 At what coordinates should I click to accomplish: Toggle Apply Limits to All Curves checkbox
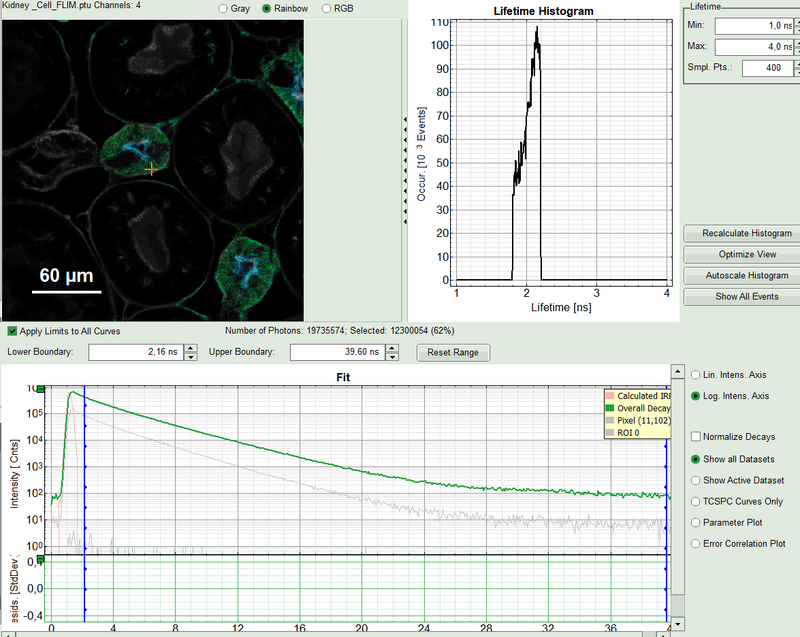click(x=12, y=331)
